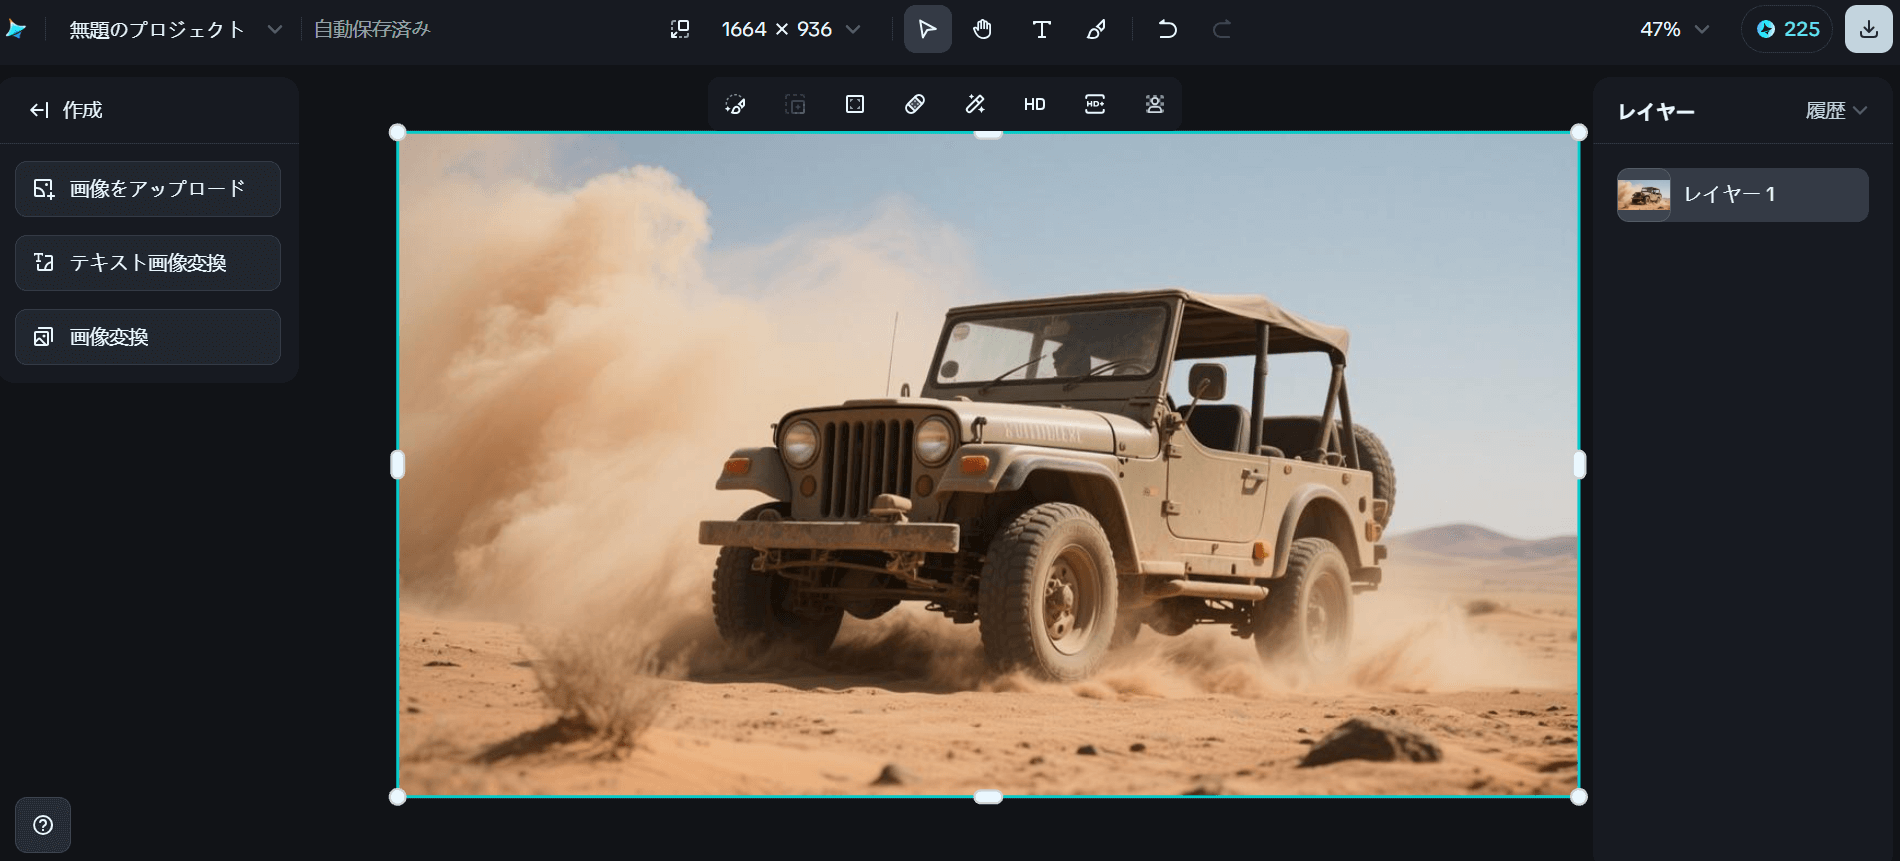Redo the last undone action
The height and width of the screenshot is (861, 1900).
click(x=1221, y=29)
